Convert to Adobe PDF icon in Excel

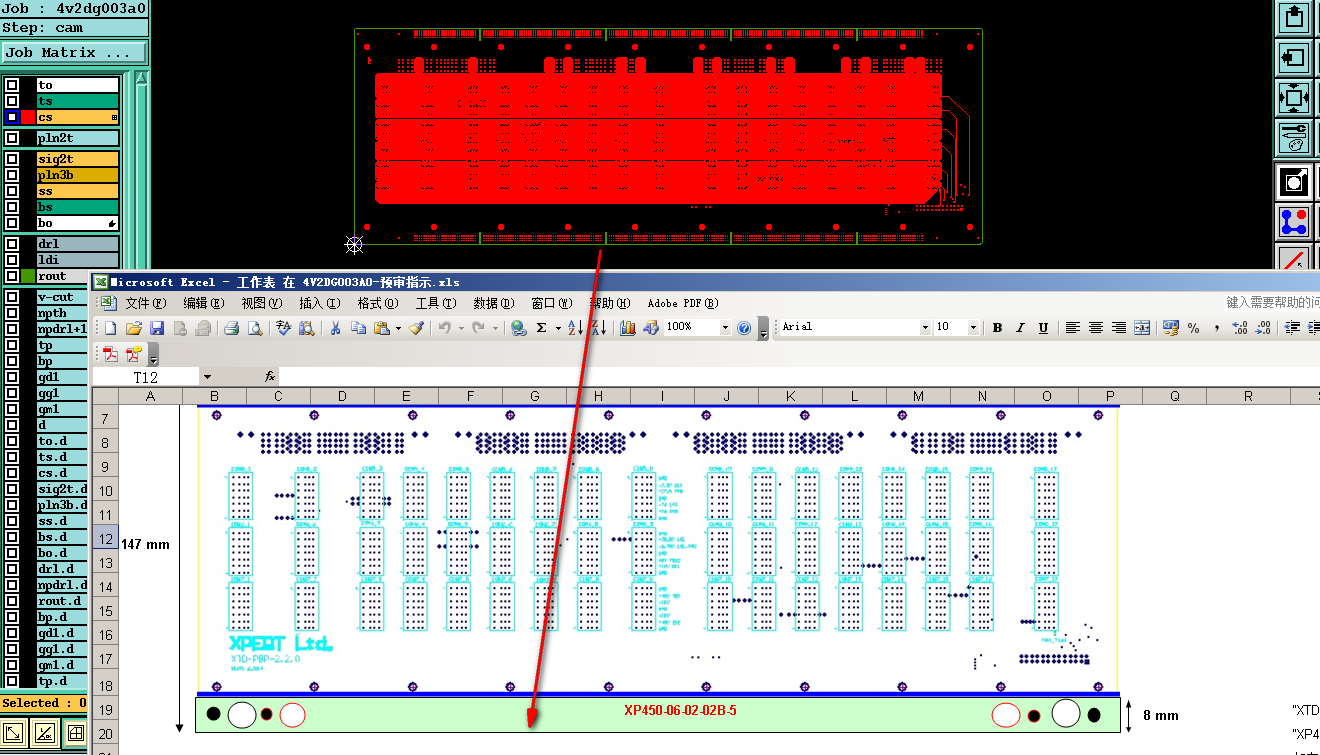pos(110,354)
